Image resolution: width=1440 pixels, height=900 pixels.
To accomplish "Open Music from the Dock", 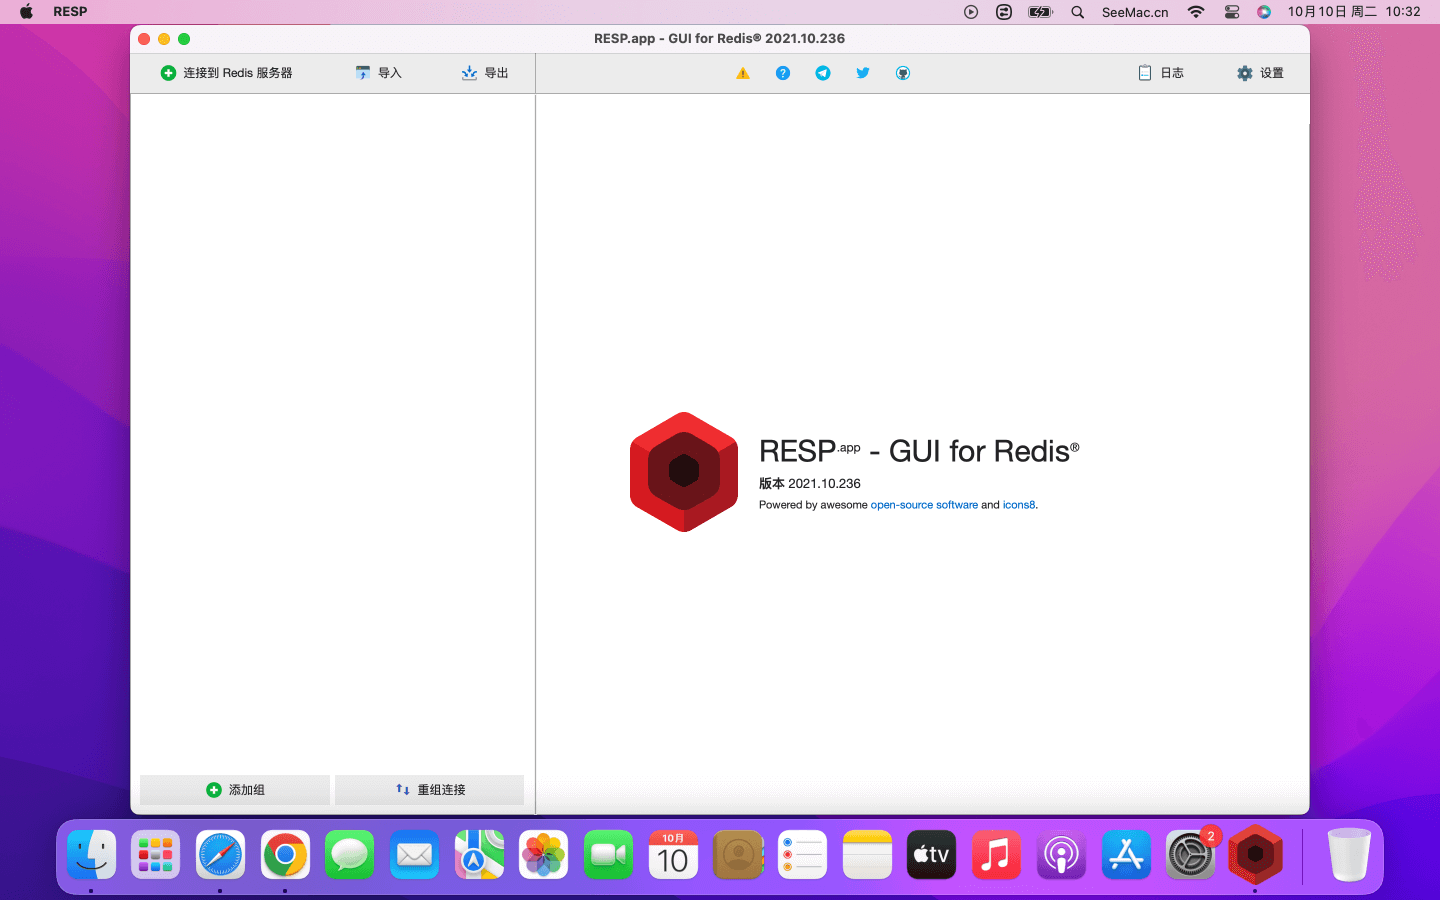I will point(996,855).
